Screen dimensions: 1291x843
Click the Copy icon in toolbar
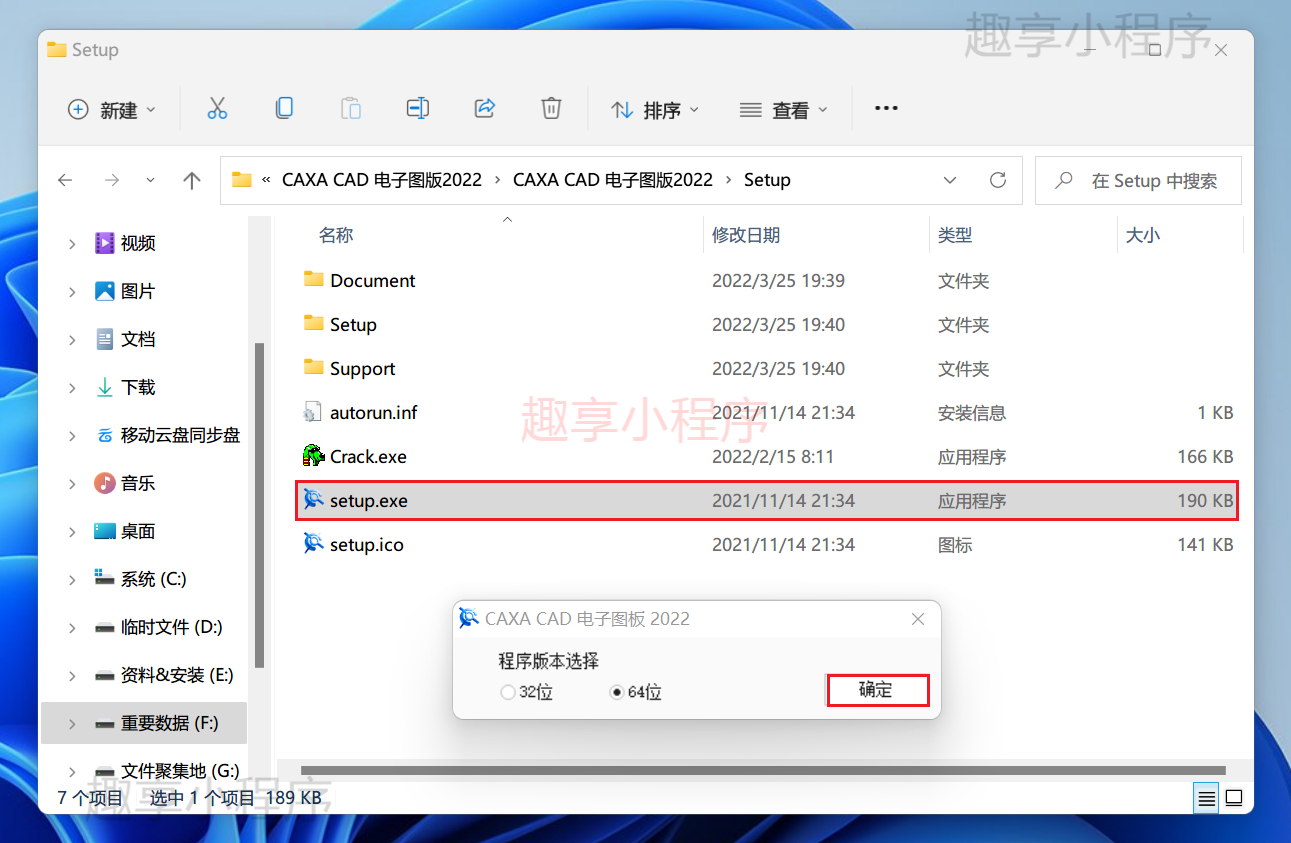click(x=284, y=109)
